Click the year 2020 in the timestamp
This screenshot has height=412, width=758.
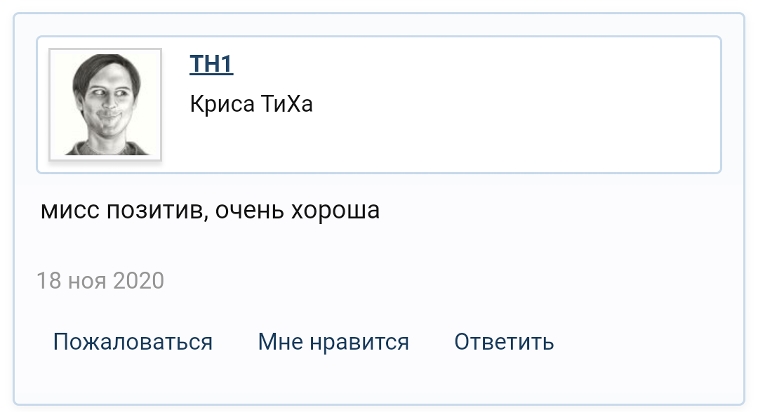138,280
